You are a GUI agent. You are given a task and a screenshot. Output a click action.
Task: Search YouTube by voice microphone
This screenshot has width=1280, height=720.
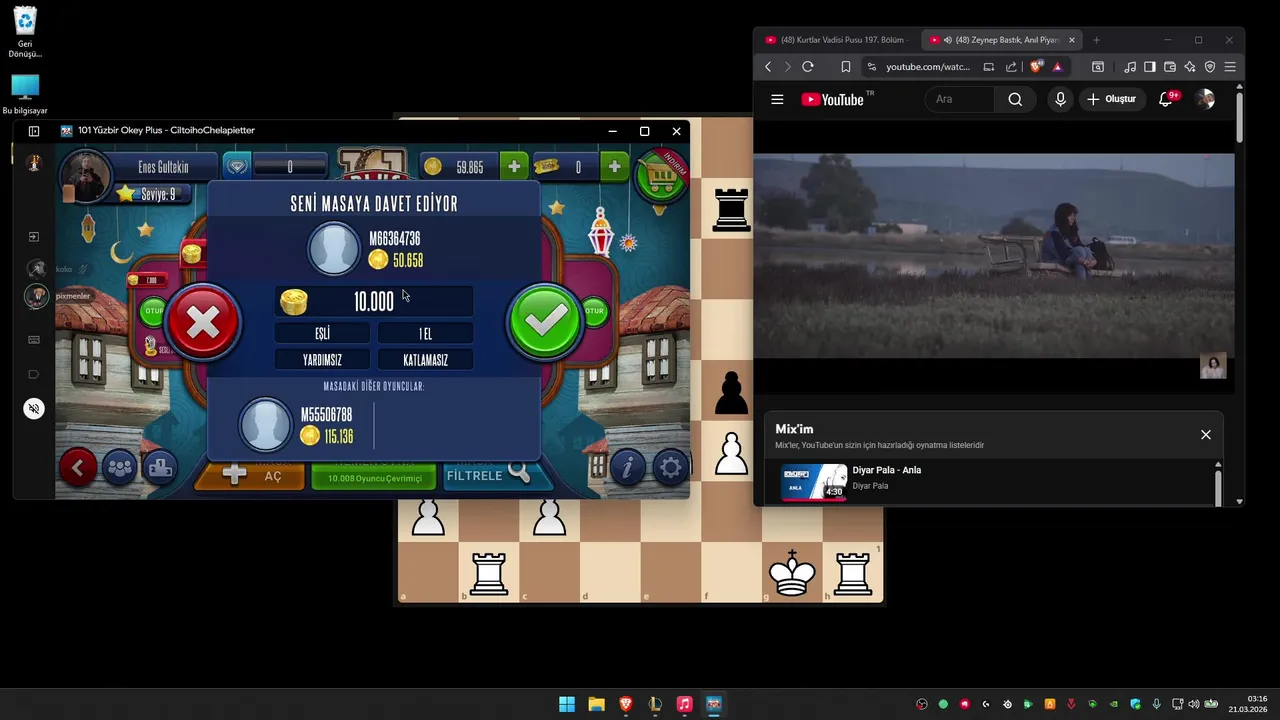coord(1060,99)
